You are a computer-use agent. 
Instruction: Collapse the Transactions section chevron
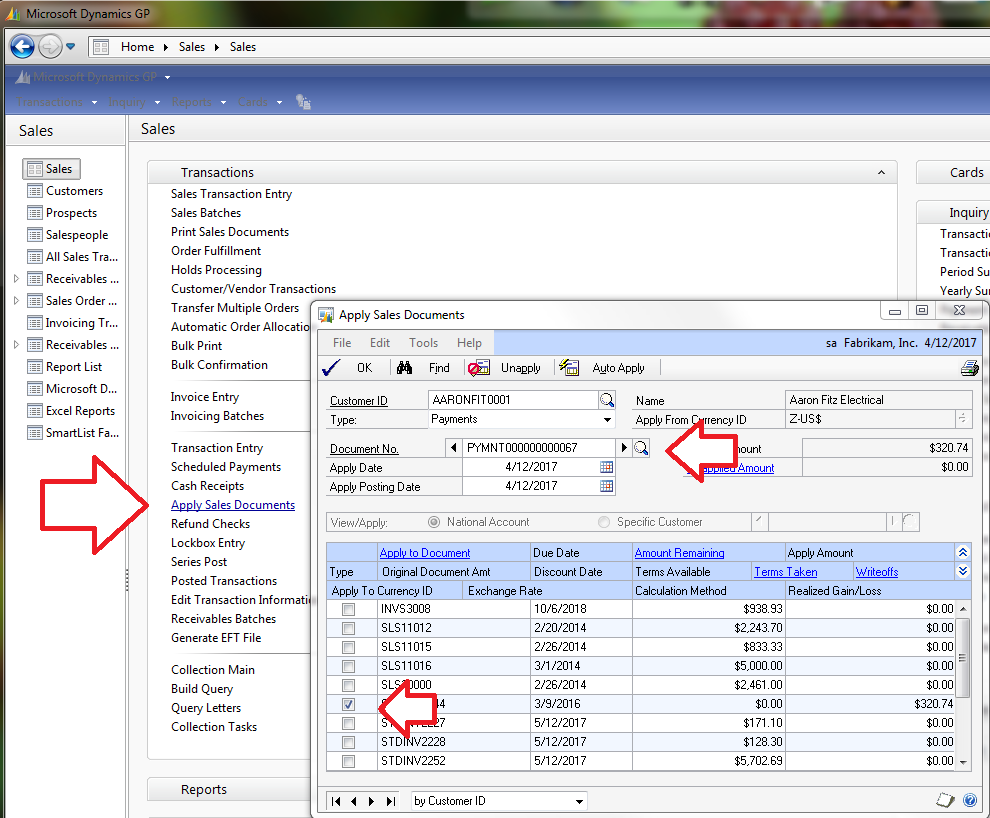tap(881, 172)
